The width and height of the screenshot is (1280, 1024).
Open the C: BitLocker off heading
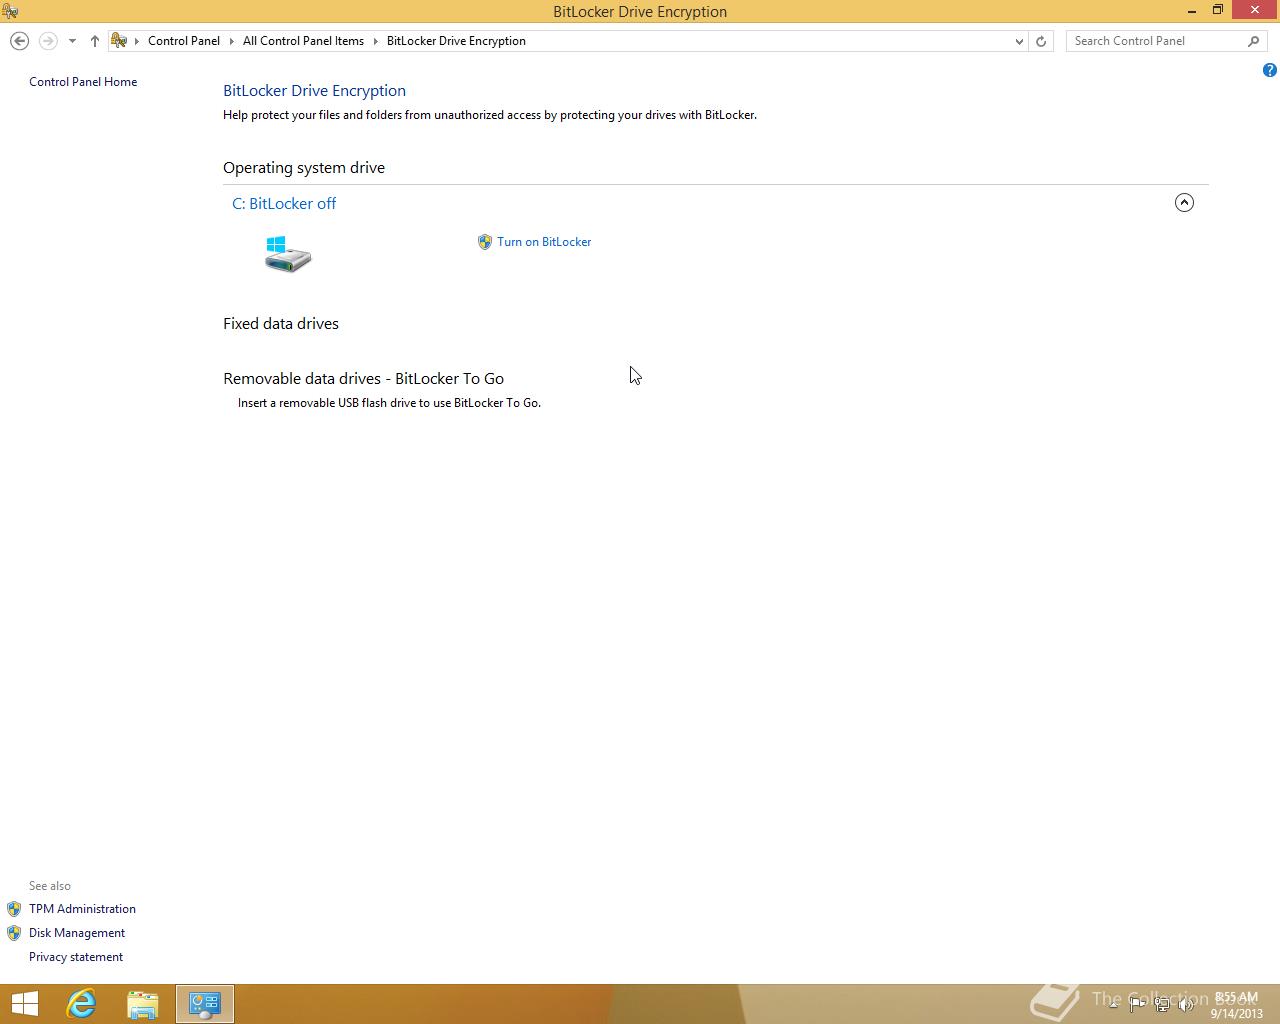[284, 203]
